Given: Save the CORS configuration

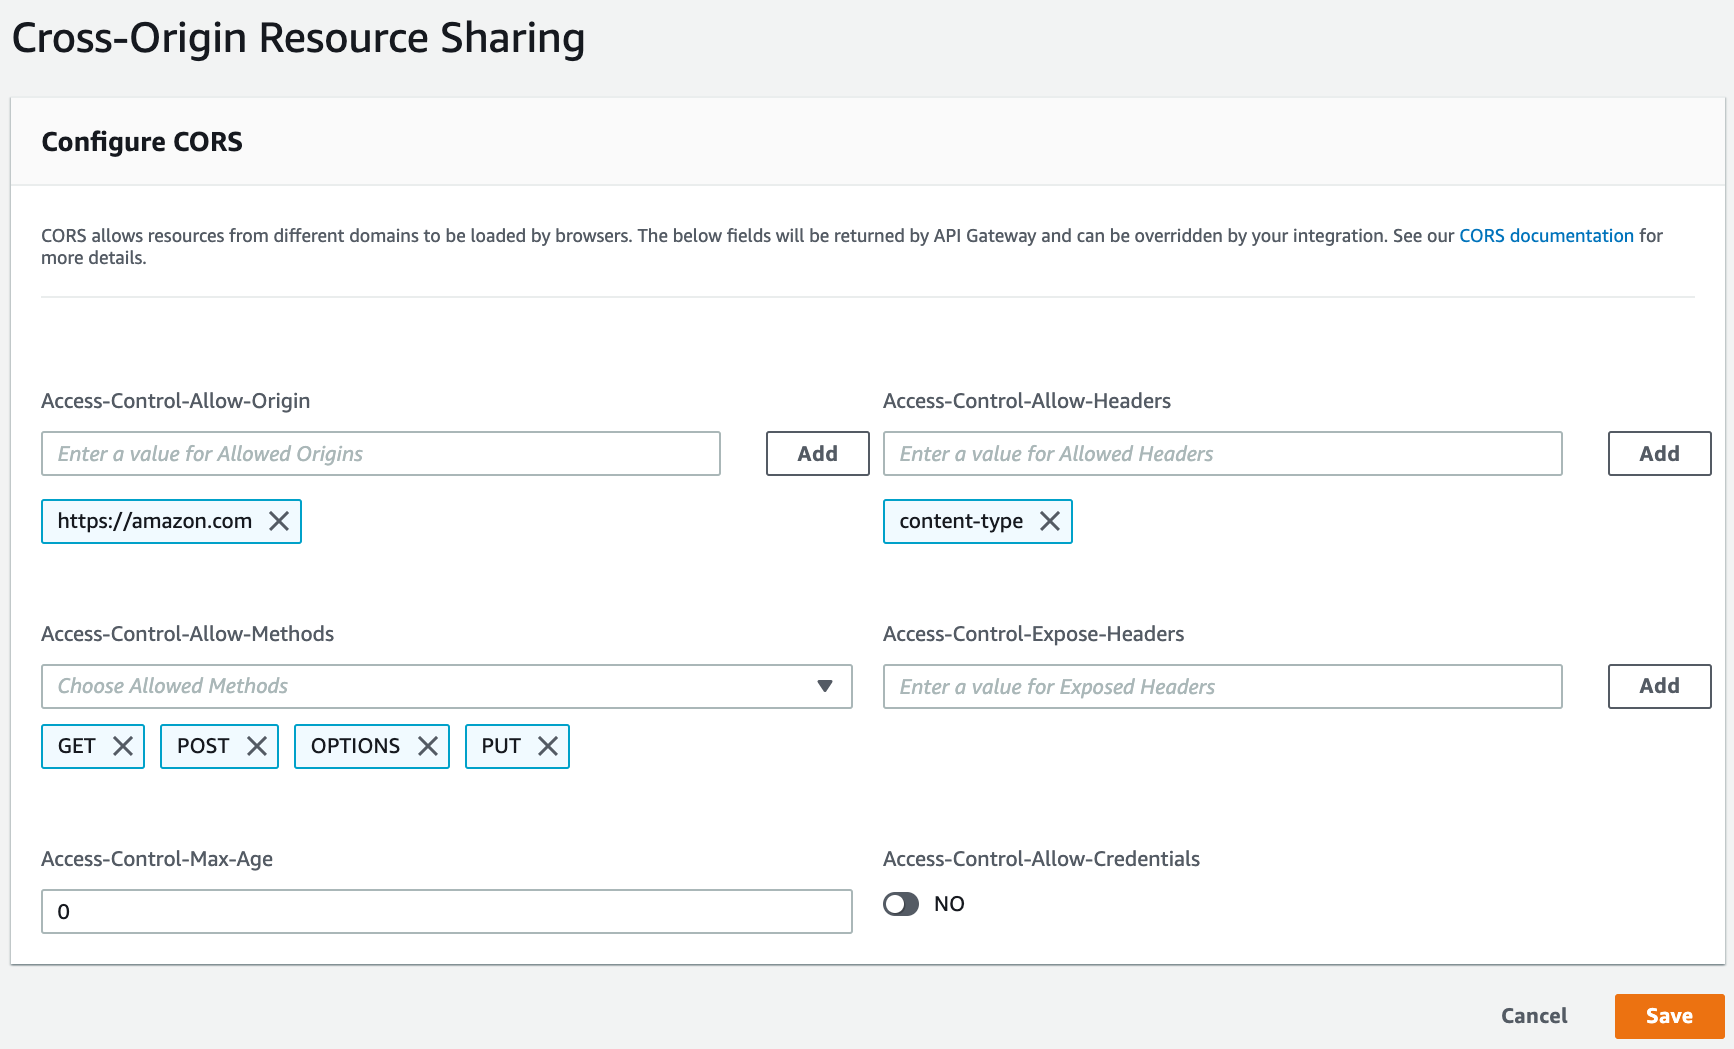Looking at the screenshot, I should pyautogui.click(x=1669, y=1015).
